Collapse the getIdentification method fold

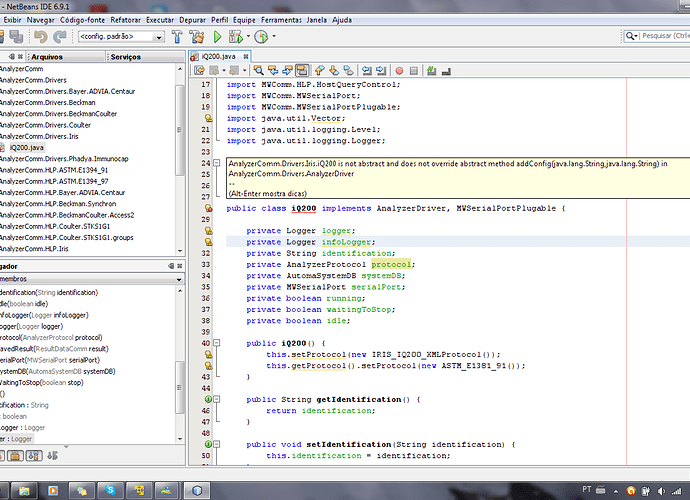[217, 399]
